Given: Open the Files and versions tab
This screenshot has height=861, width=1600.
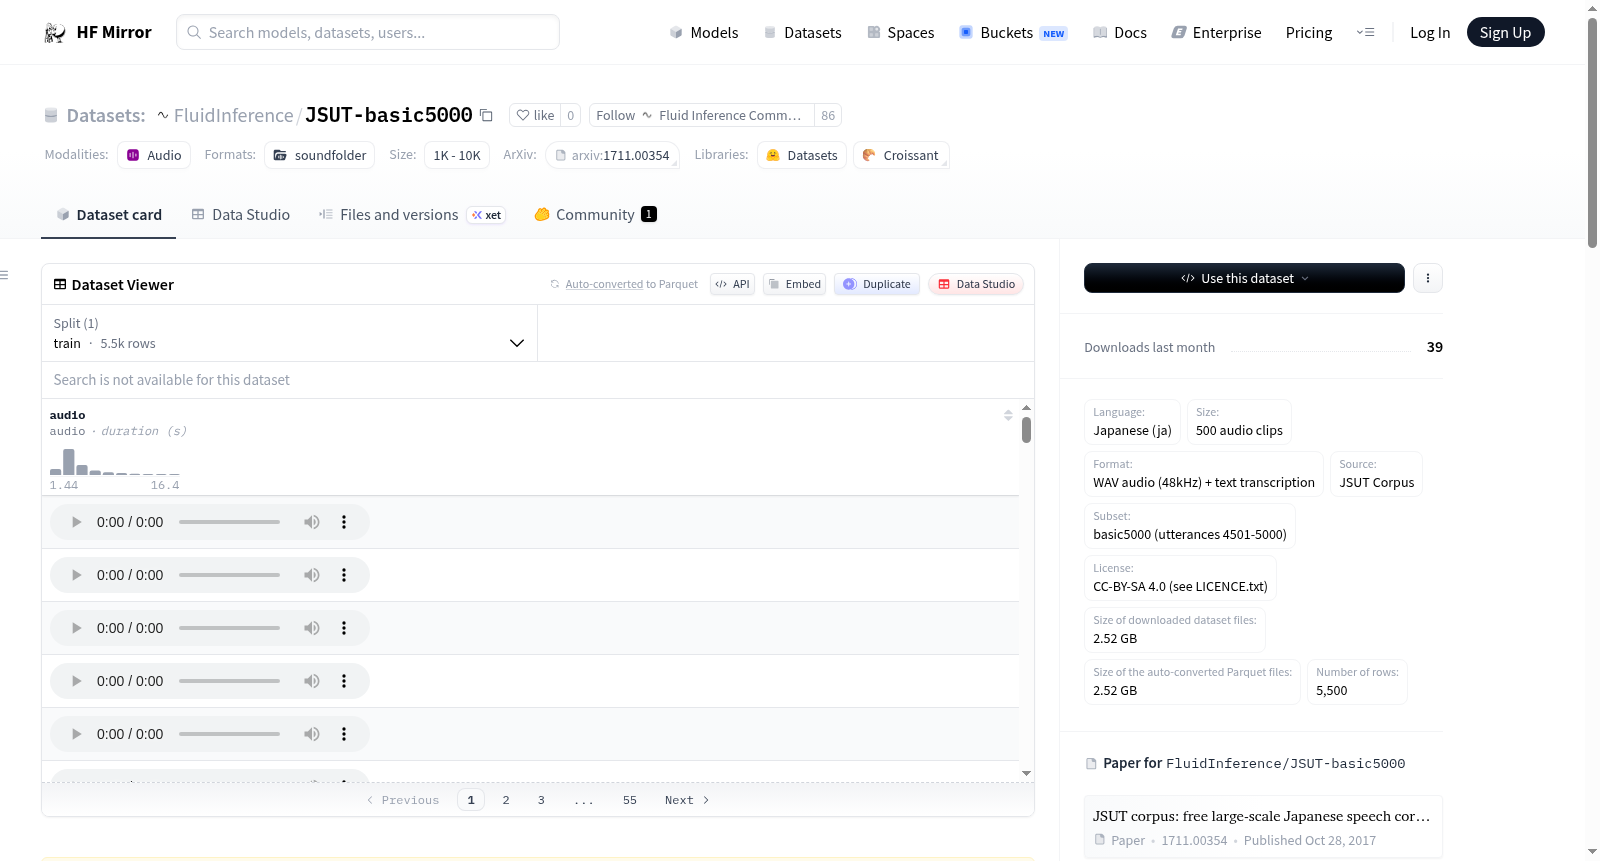Looking at the screenshot, I should coord(412,215).
